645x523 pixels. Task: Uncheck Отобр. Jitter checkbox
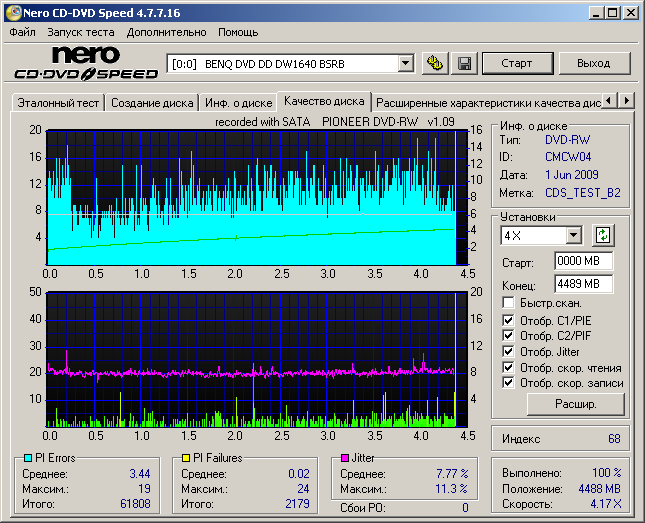point(508,351)
